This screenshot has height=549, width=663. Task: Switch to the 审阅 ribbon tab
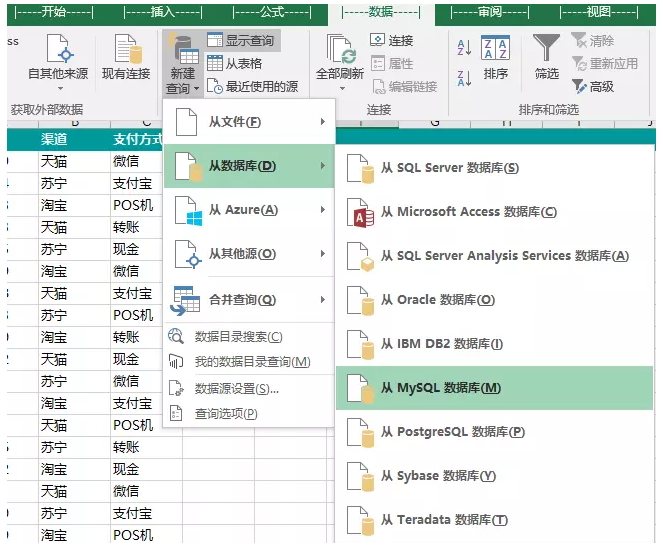click(x=490, y=12)
